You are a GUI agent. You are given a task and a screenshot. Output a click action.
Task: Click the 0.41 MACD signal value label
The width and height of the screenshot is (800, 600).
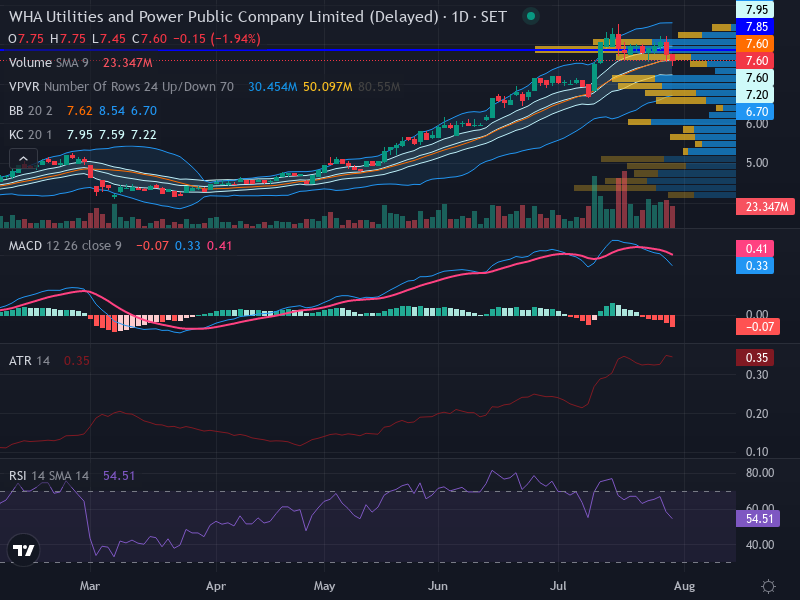click(x=755, y=248)
